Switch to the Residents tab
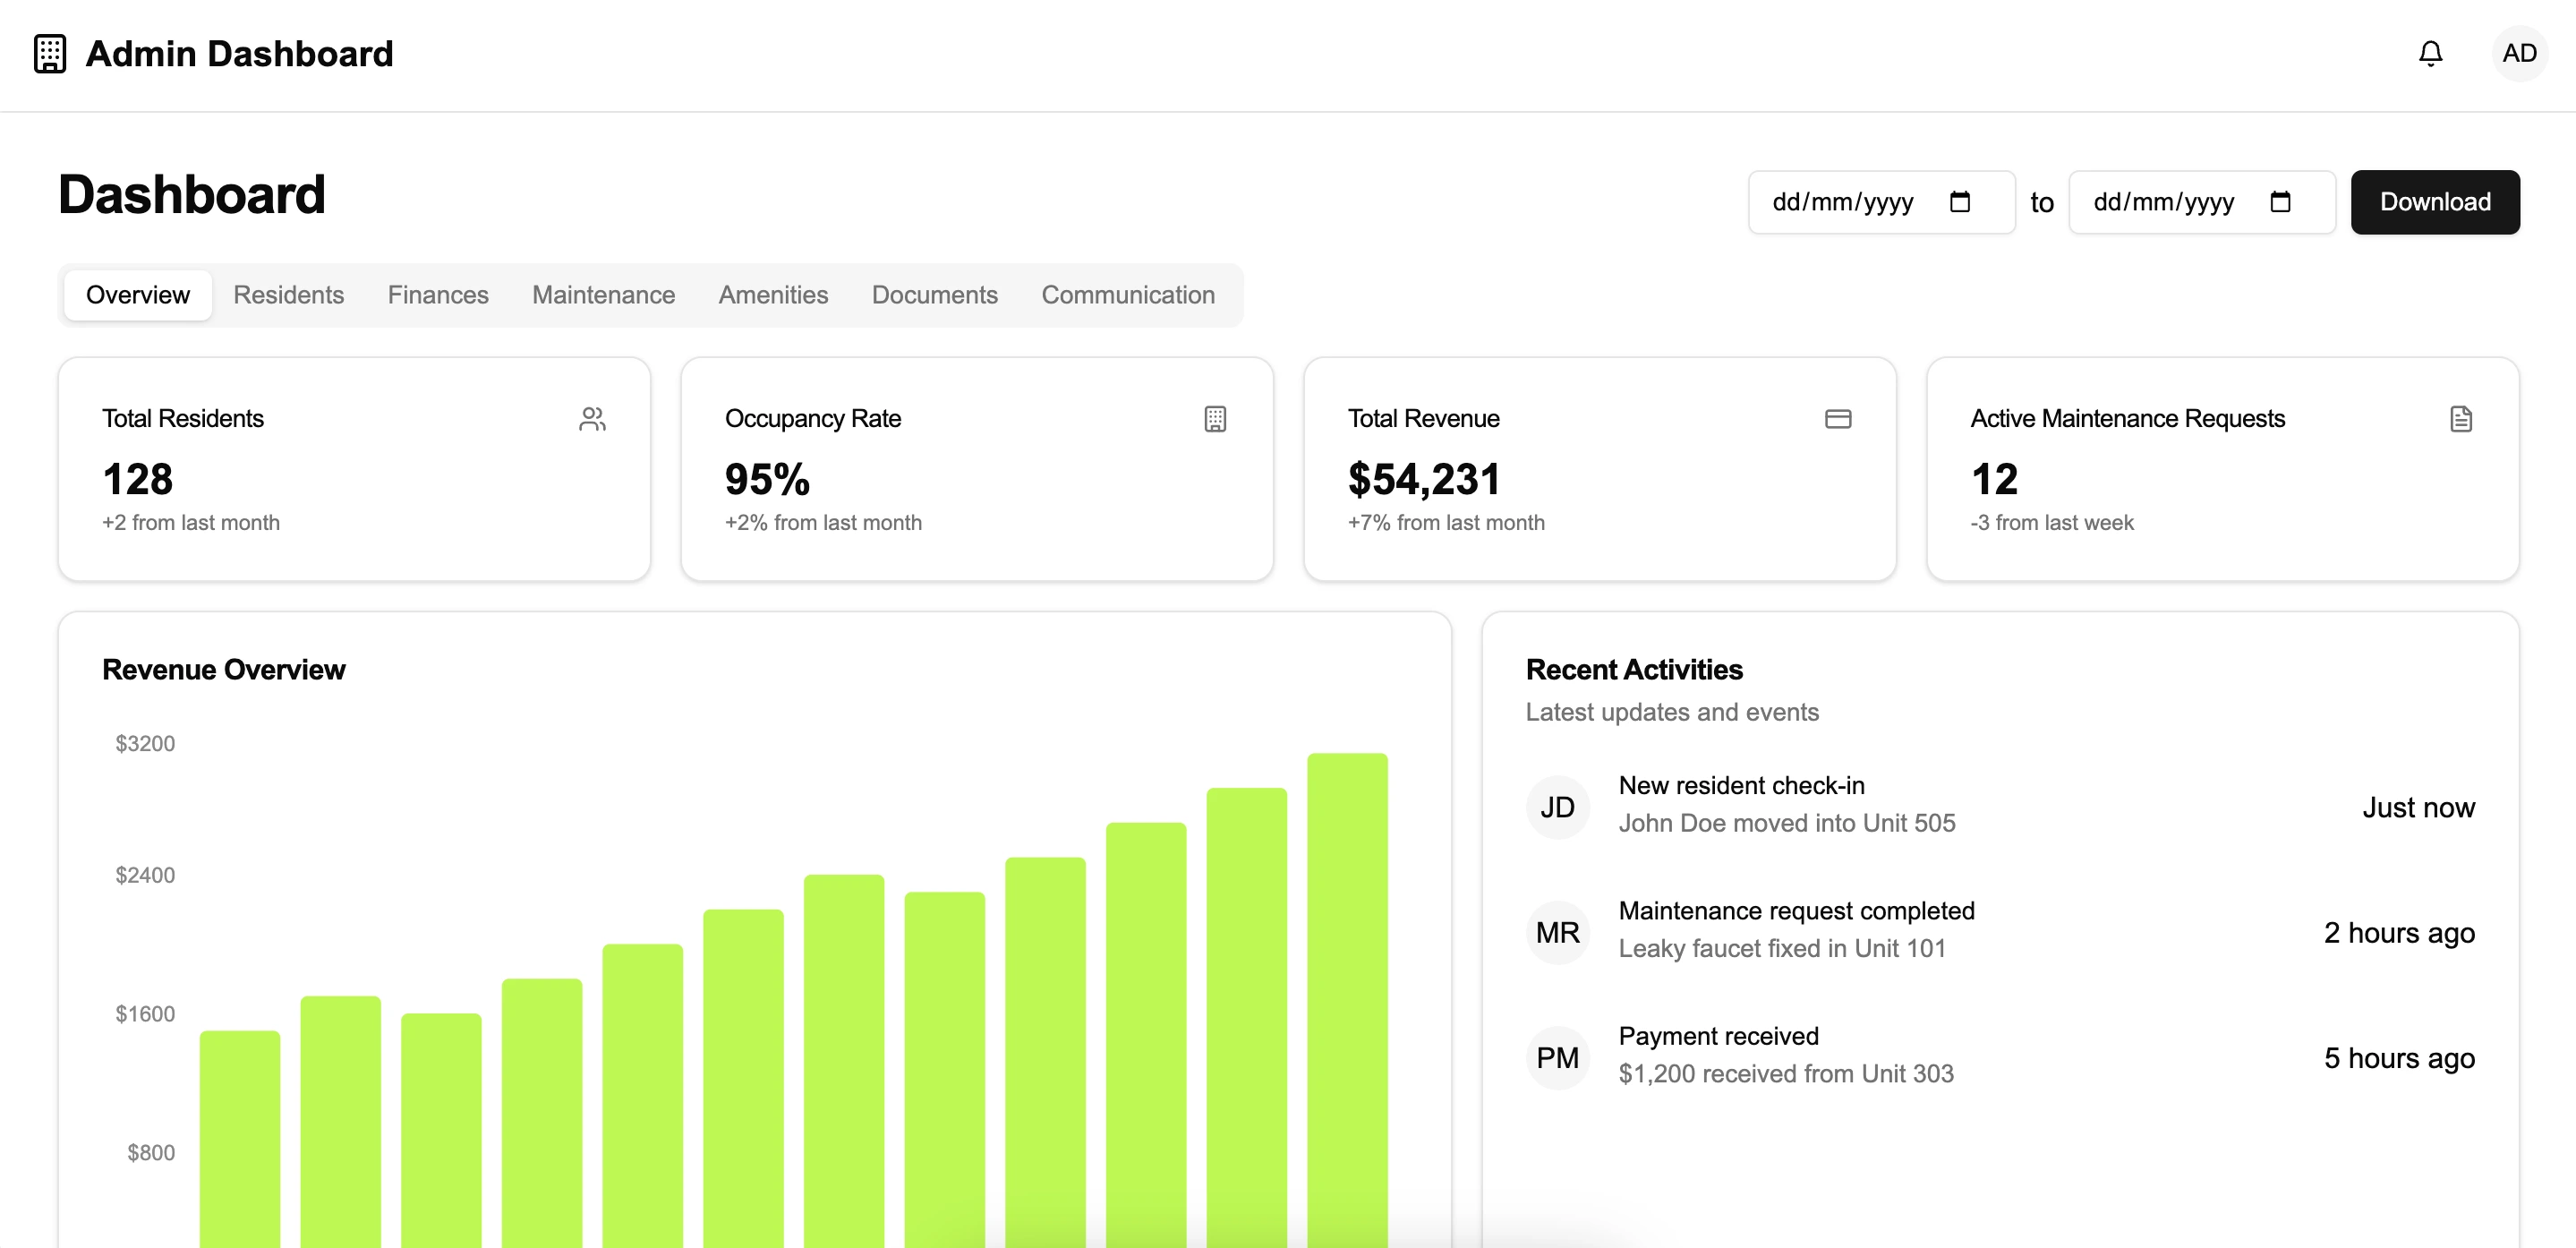 (288, 295)
